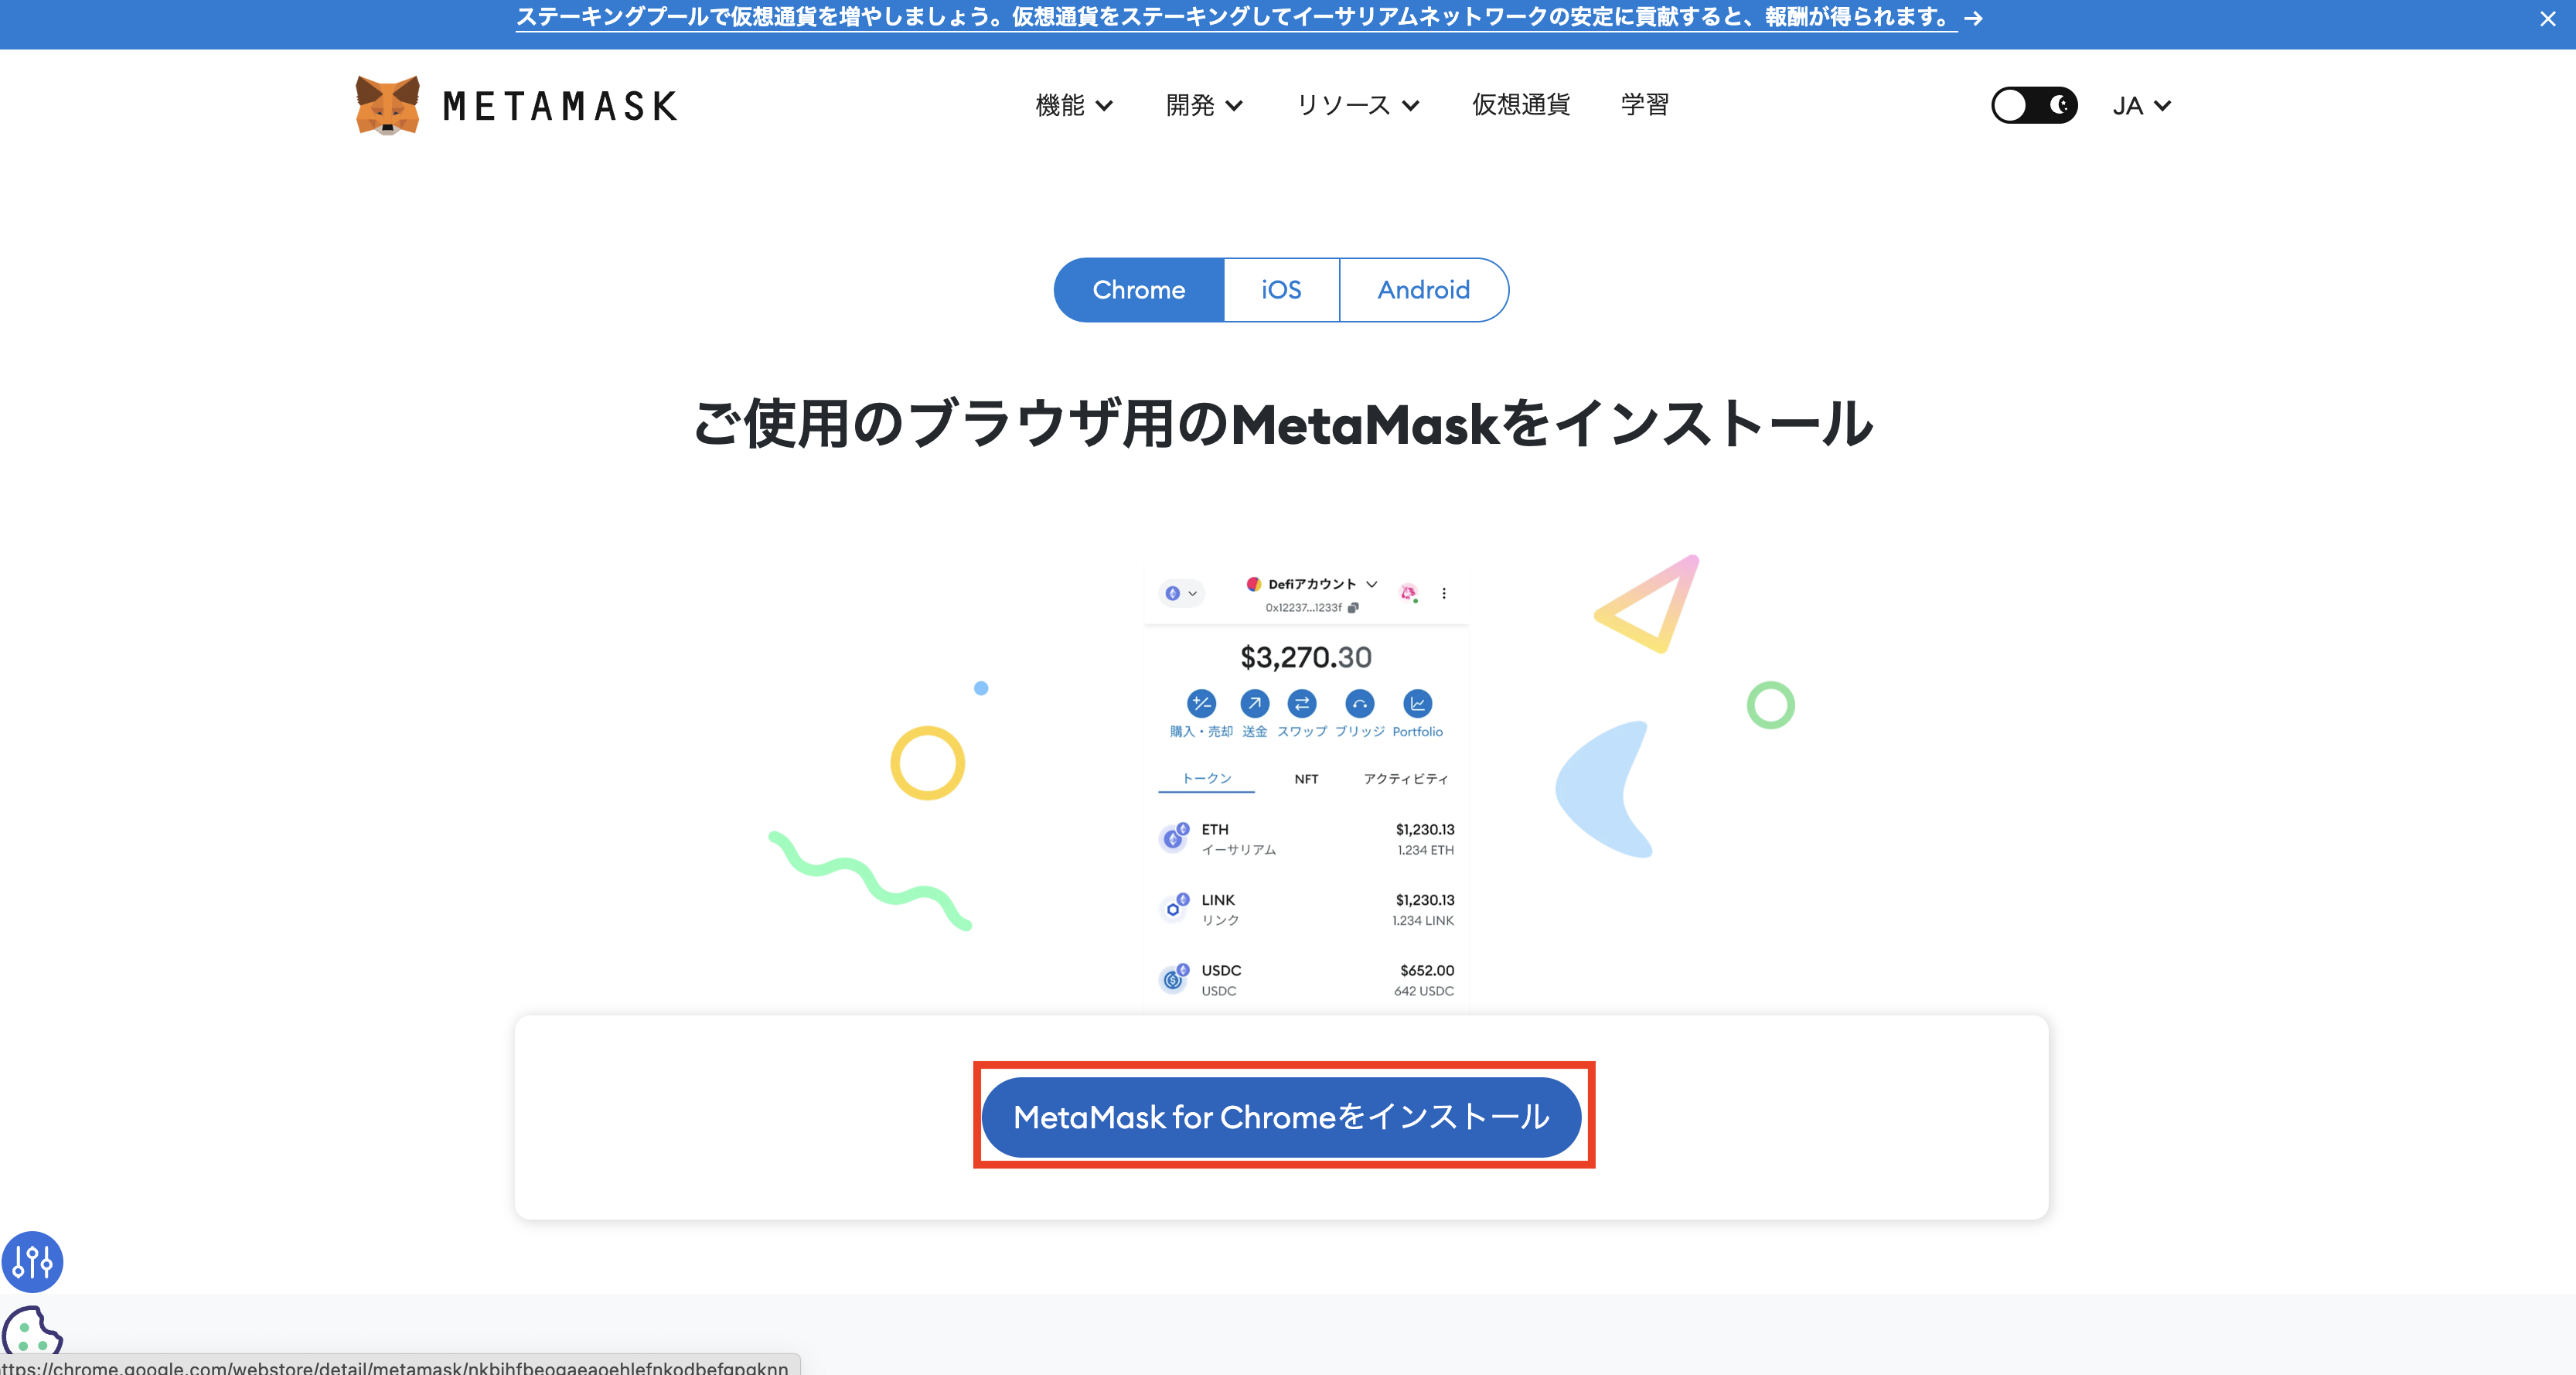Click the Buy and Sell (購入・売却) icon
The height and width of the screenshot is (1375, 2576).
[1201, 704]
